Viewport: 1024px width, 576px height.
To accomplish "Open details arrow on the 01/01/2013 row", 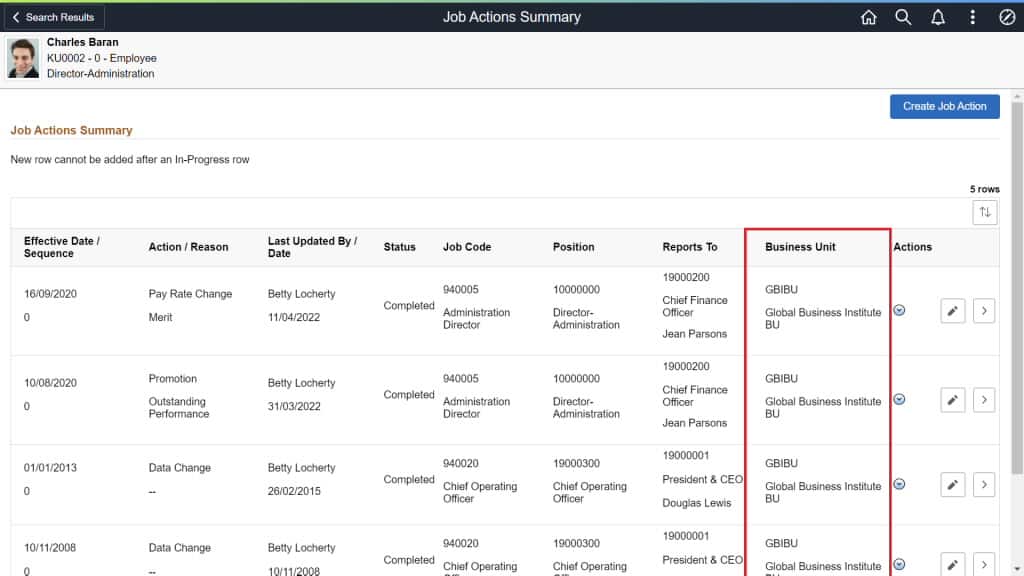I will [x=984, y=484].
